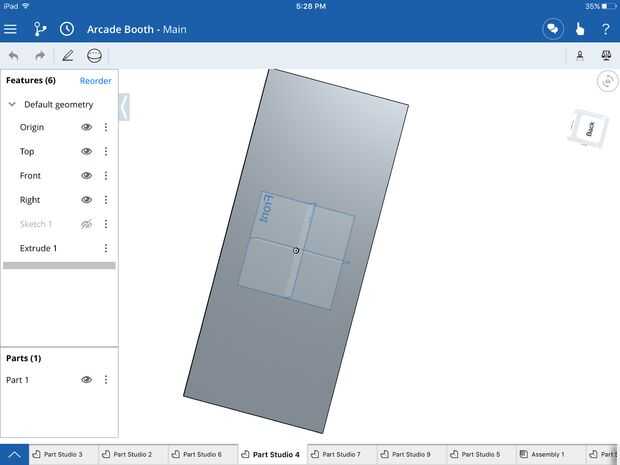Open the Origin options menu
The width and height of the screenshot is (620, 465).
pos(106,127)
